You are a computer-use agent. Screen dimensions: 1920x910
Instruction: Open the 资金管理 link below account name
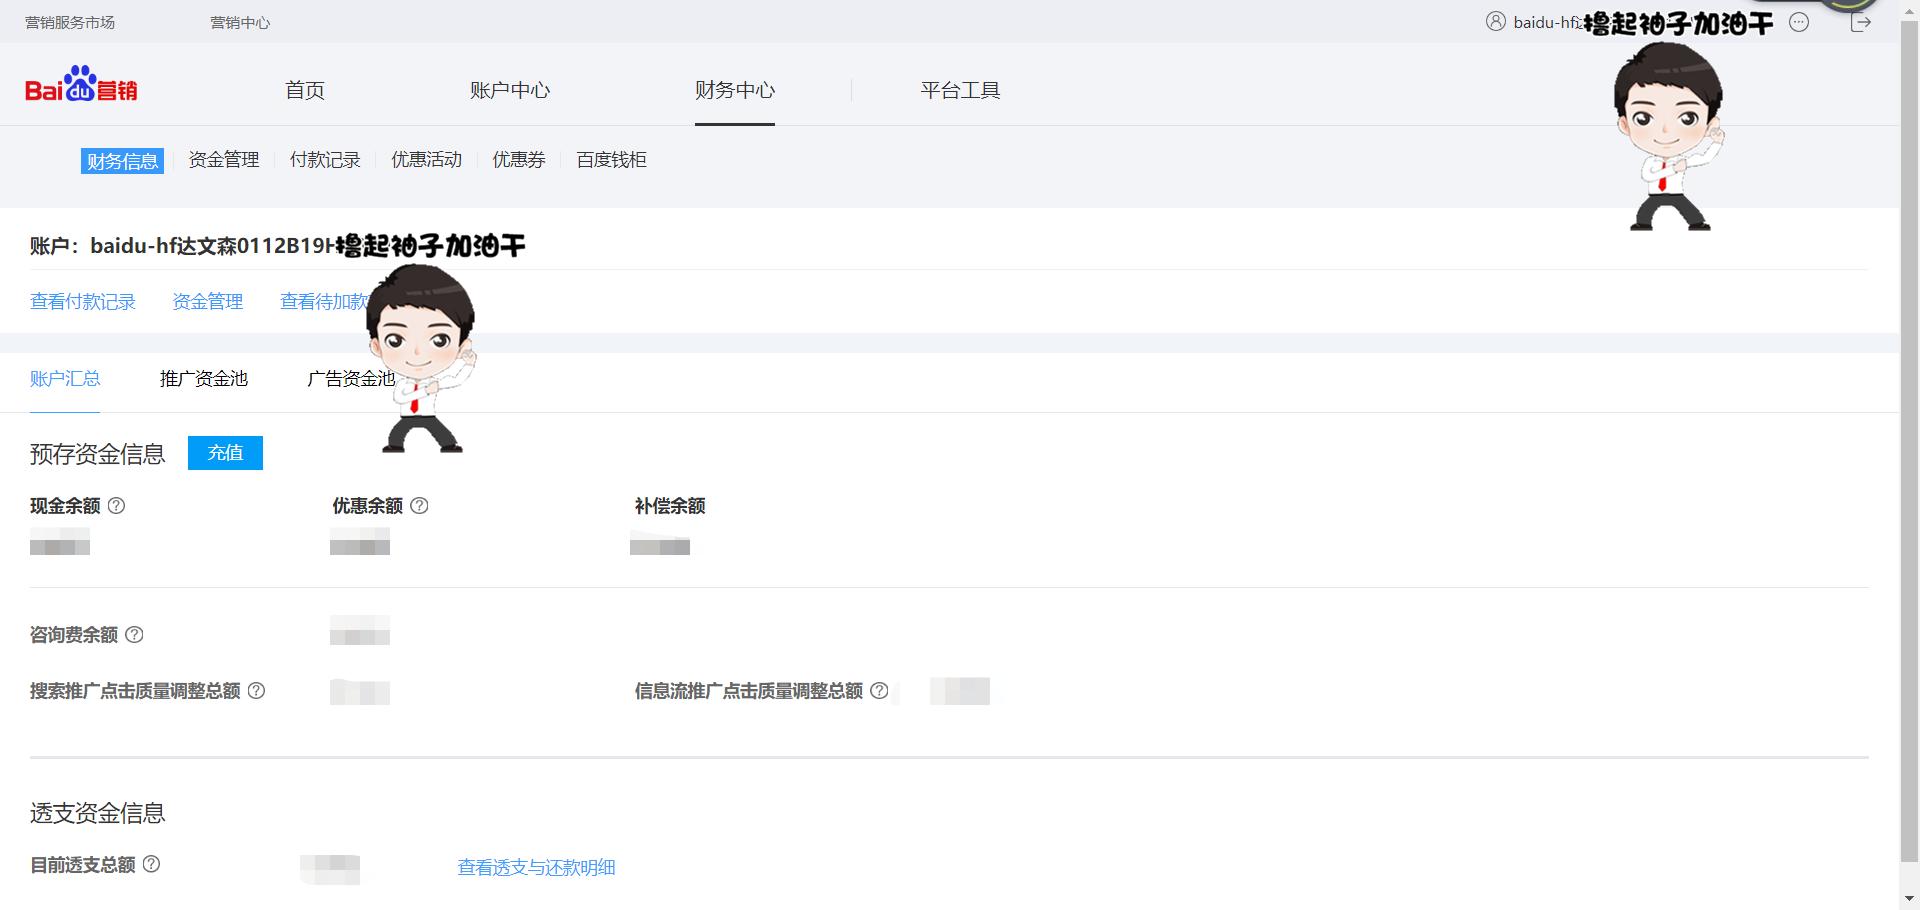[207, 302]
